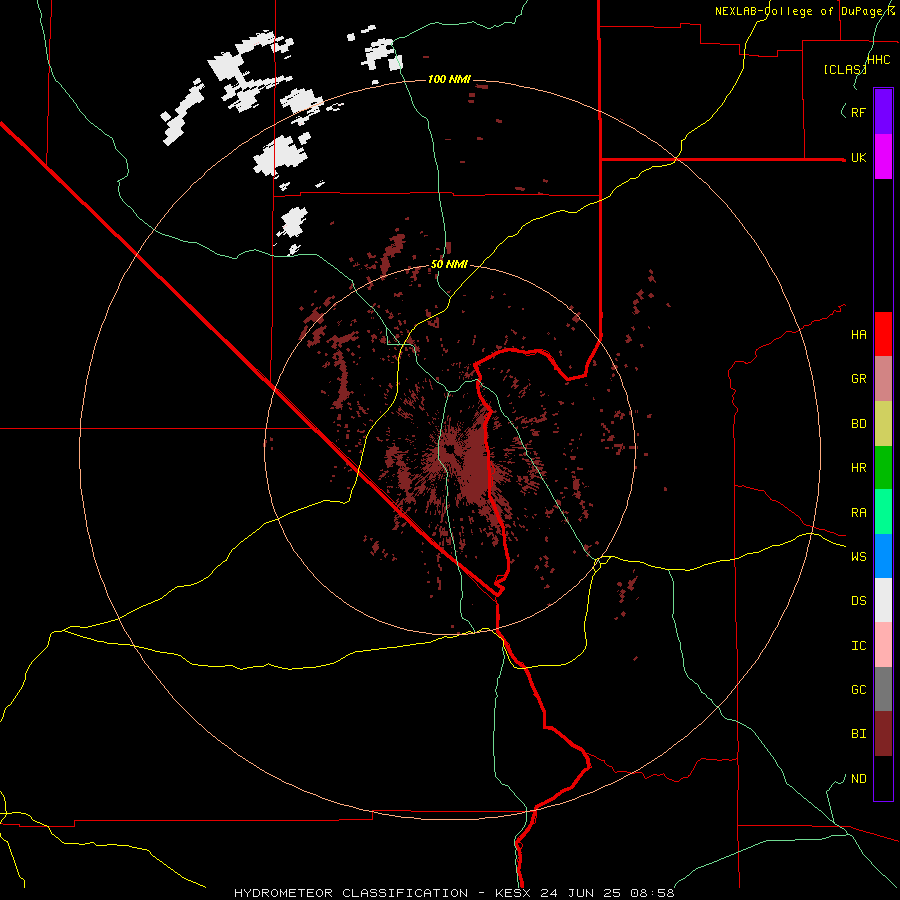
Task: Click the ND legend label
Action: tap(859, 779)
